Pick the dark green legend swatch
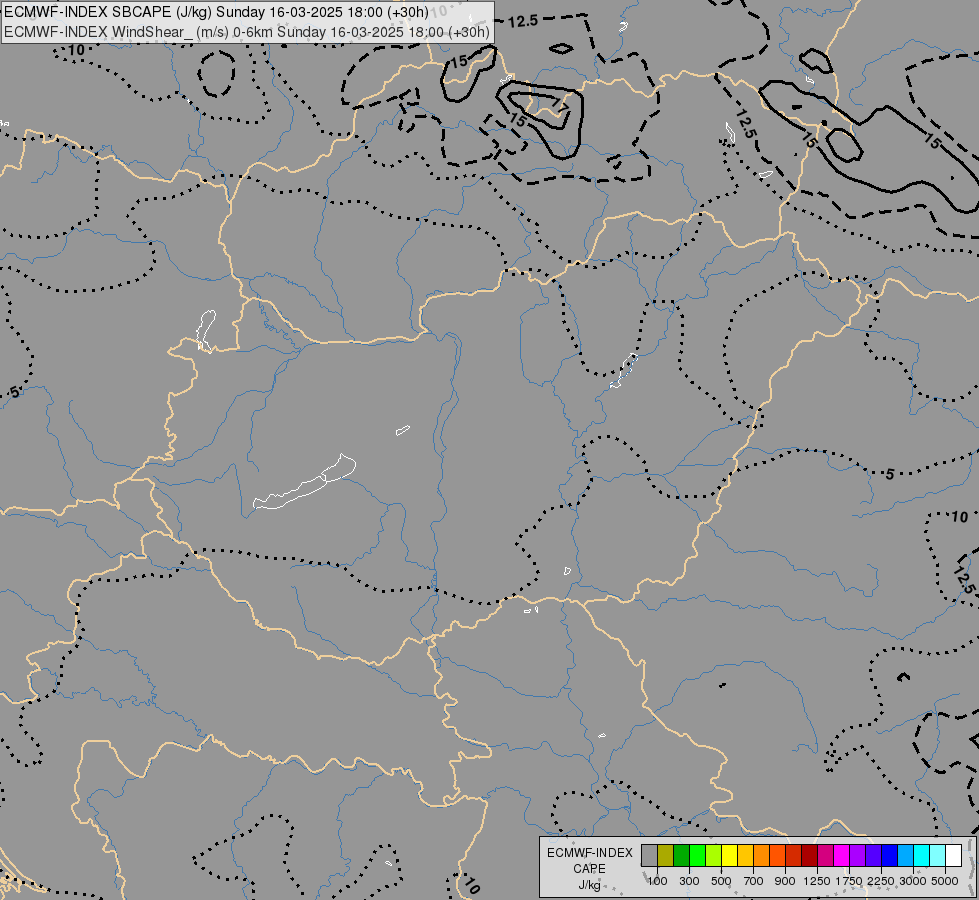Image resolution: width=979 pixels, height=900 pixels. pos(681,855)
